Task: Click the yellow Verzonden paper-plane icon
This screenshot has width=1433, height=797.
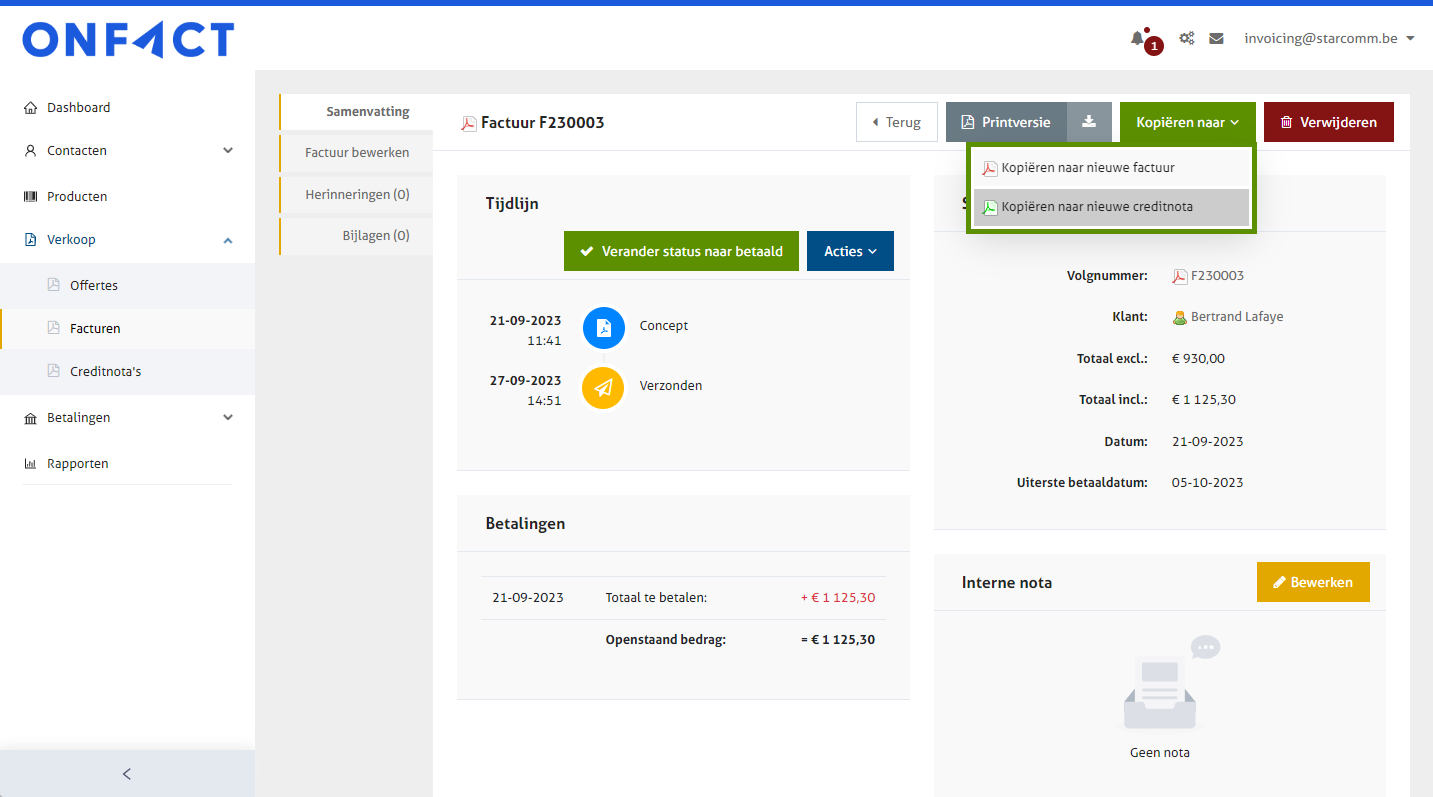Action: 603,388
